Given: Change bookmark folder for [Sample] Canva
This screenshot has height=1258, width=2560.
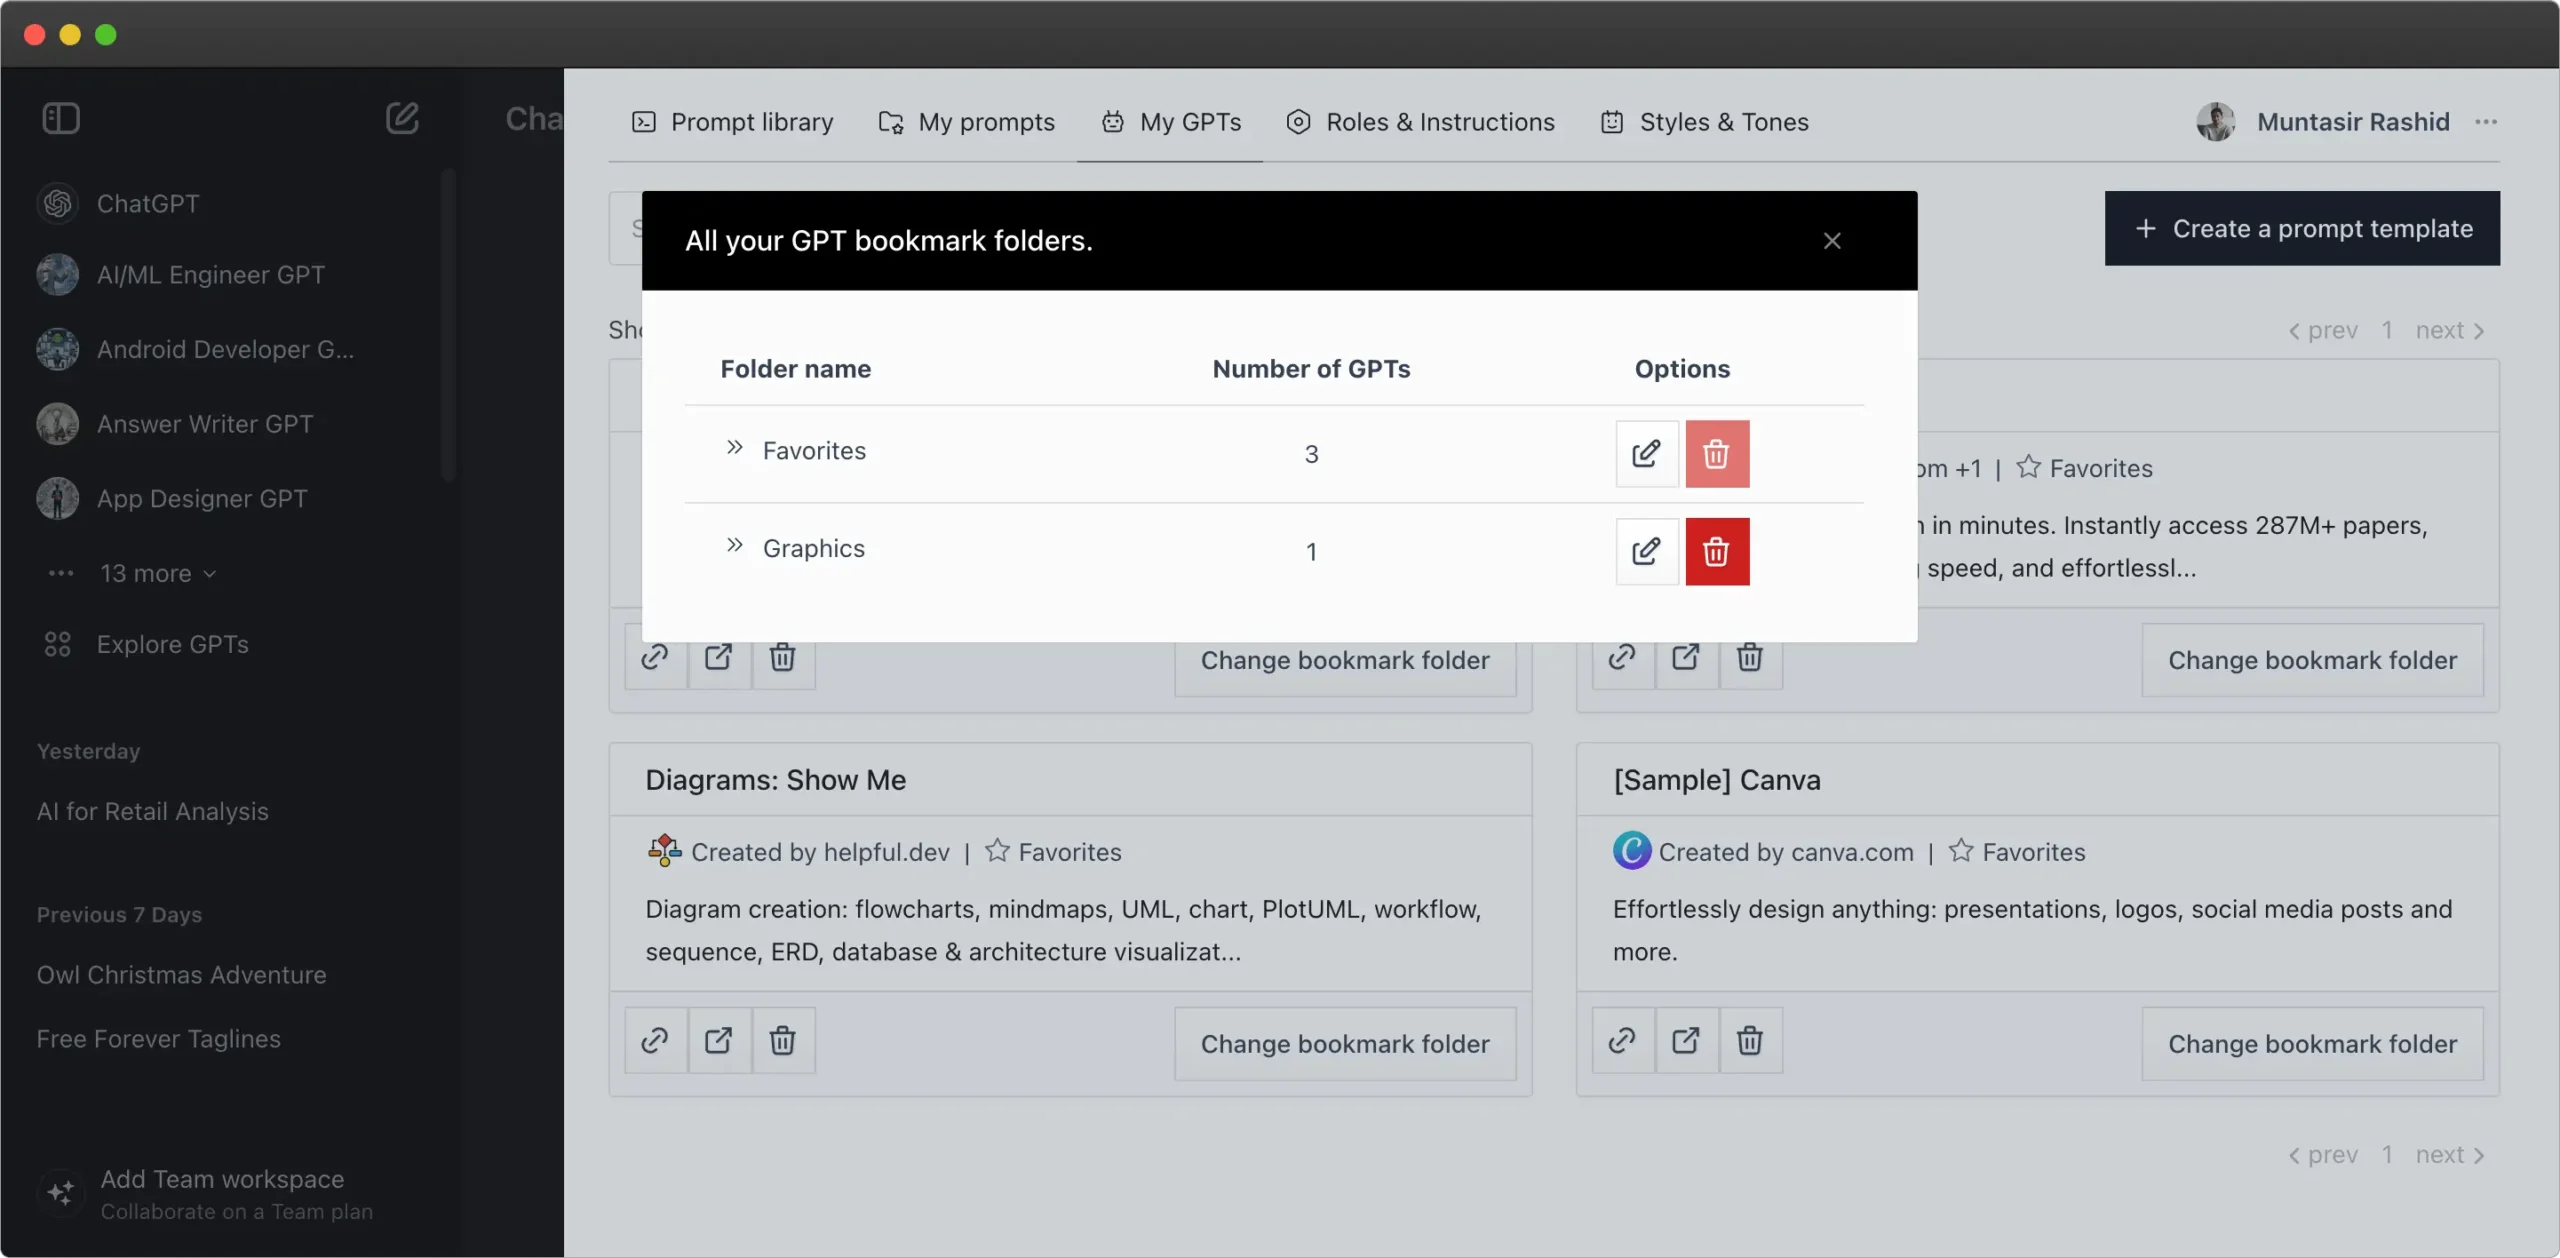Looking at the screenshot, I should click(2312, 1044).
